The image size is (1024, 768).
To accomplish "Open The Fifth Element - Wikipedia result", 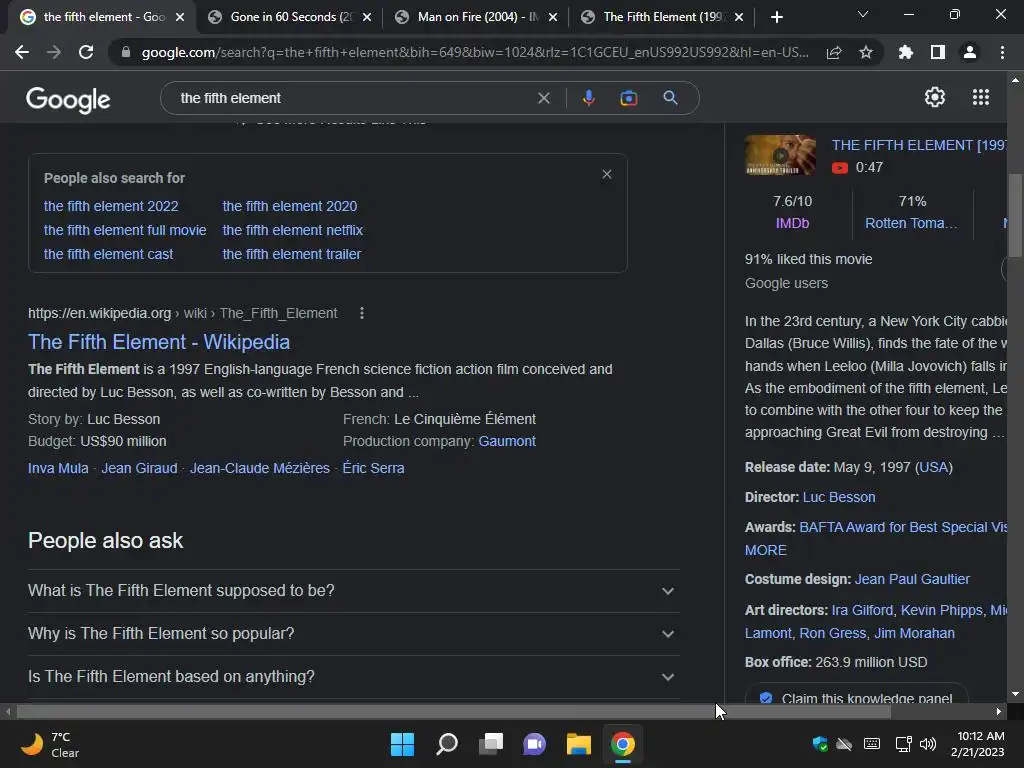I will pos(159,342).
